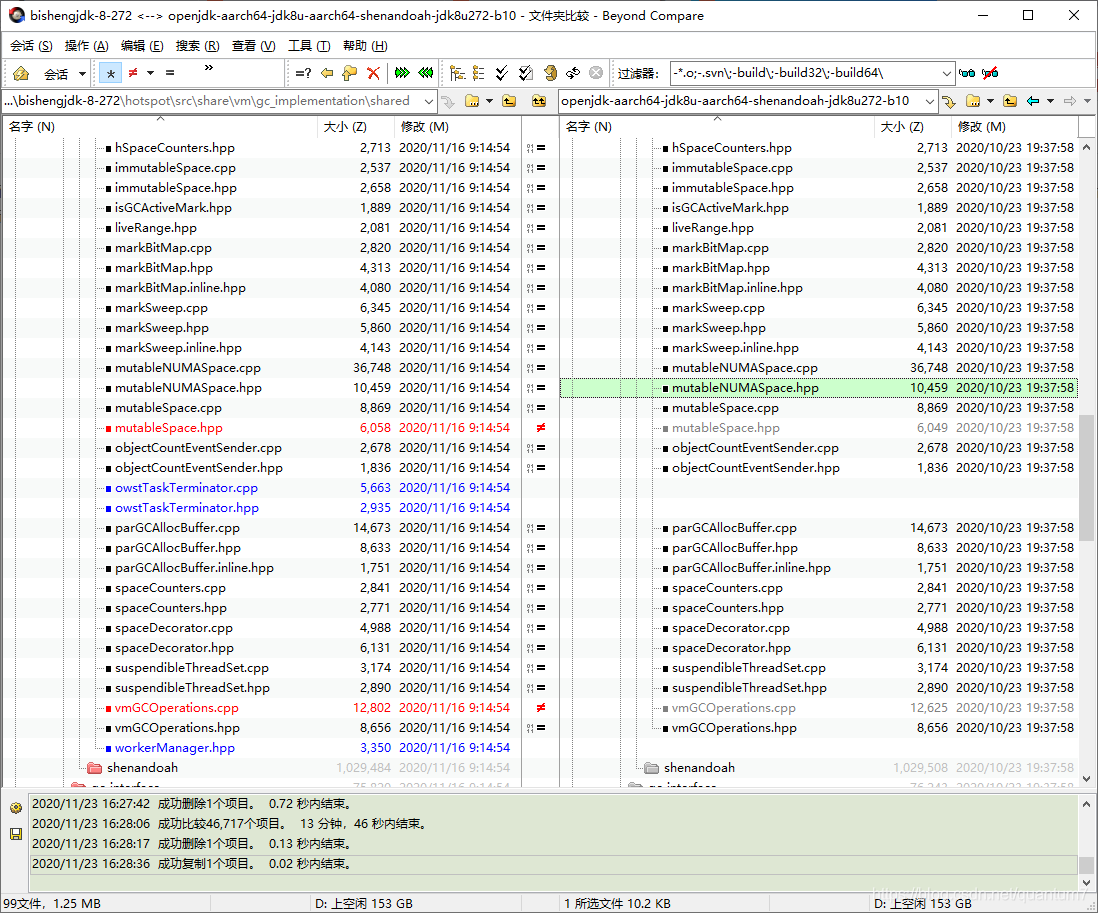Click the parent folder icon above left pane
Image resolution: width=1098 pixels, height=913 pixels.
click(510, 100)
